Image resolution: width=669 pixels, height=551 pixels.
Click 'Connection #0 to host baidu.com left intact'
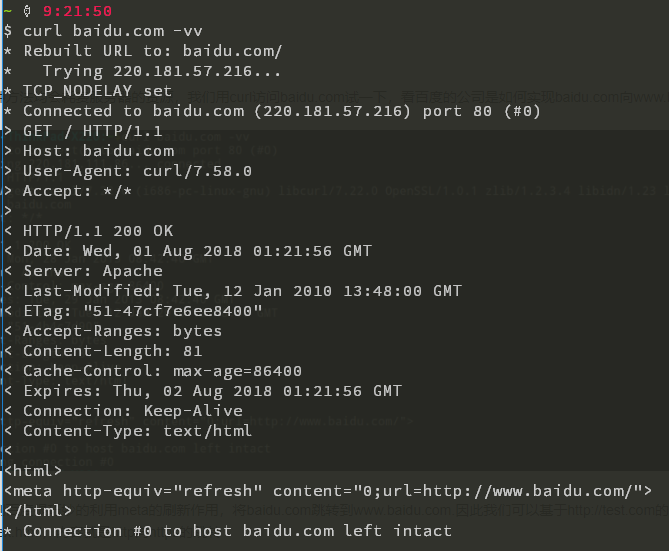click(x=237, y=531)
